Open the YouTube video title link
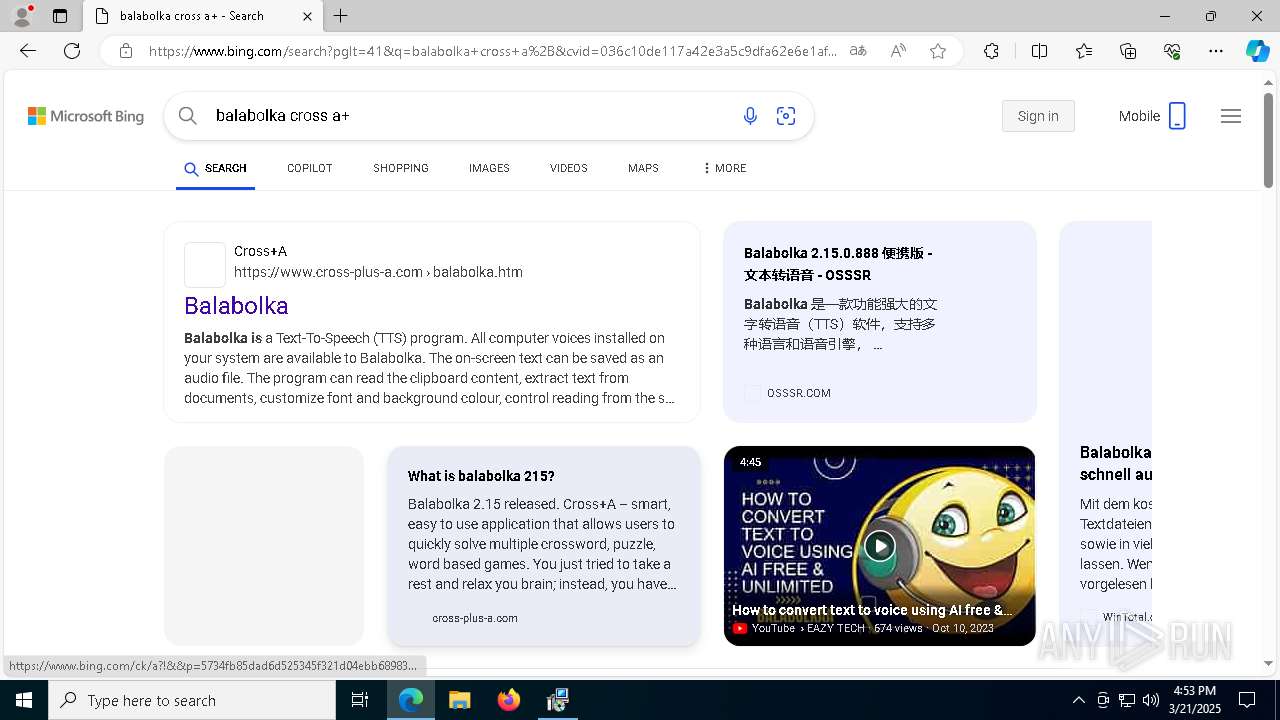The width and height of the screenshot is (1280, 720). tap(872, 610)
